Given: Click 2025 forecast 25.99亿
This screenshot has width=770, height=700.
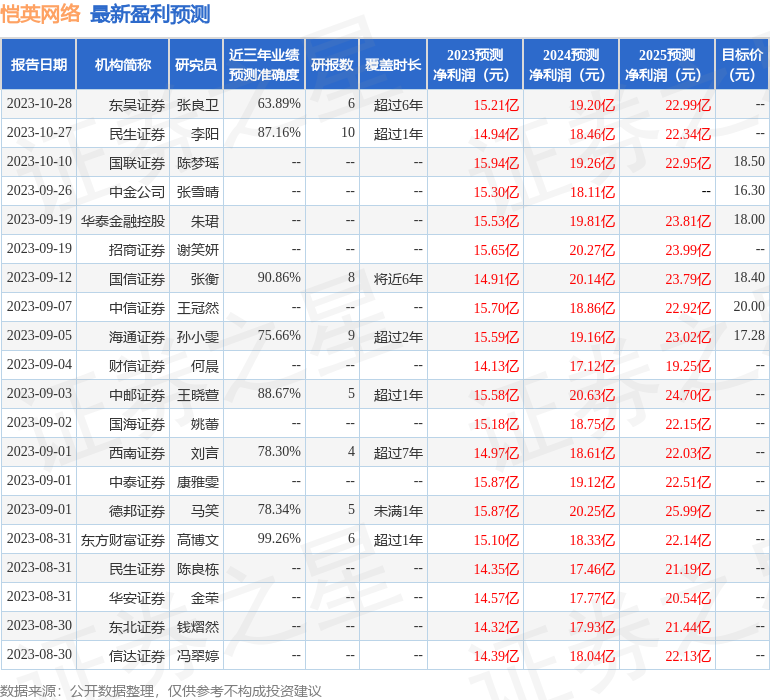Looking at the screenshot, I should coord(688,511).
